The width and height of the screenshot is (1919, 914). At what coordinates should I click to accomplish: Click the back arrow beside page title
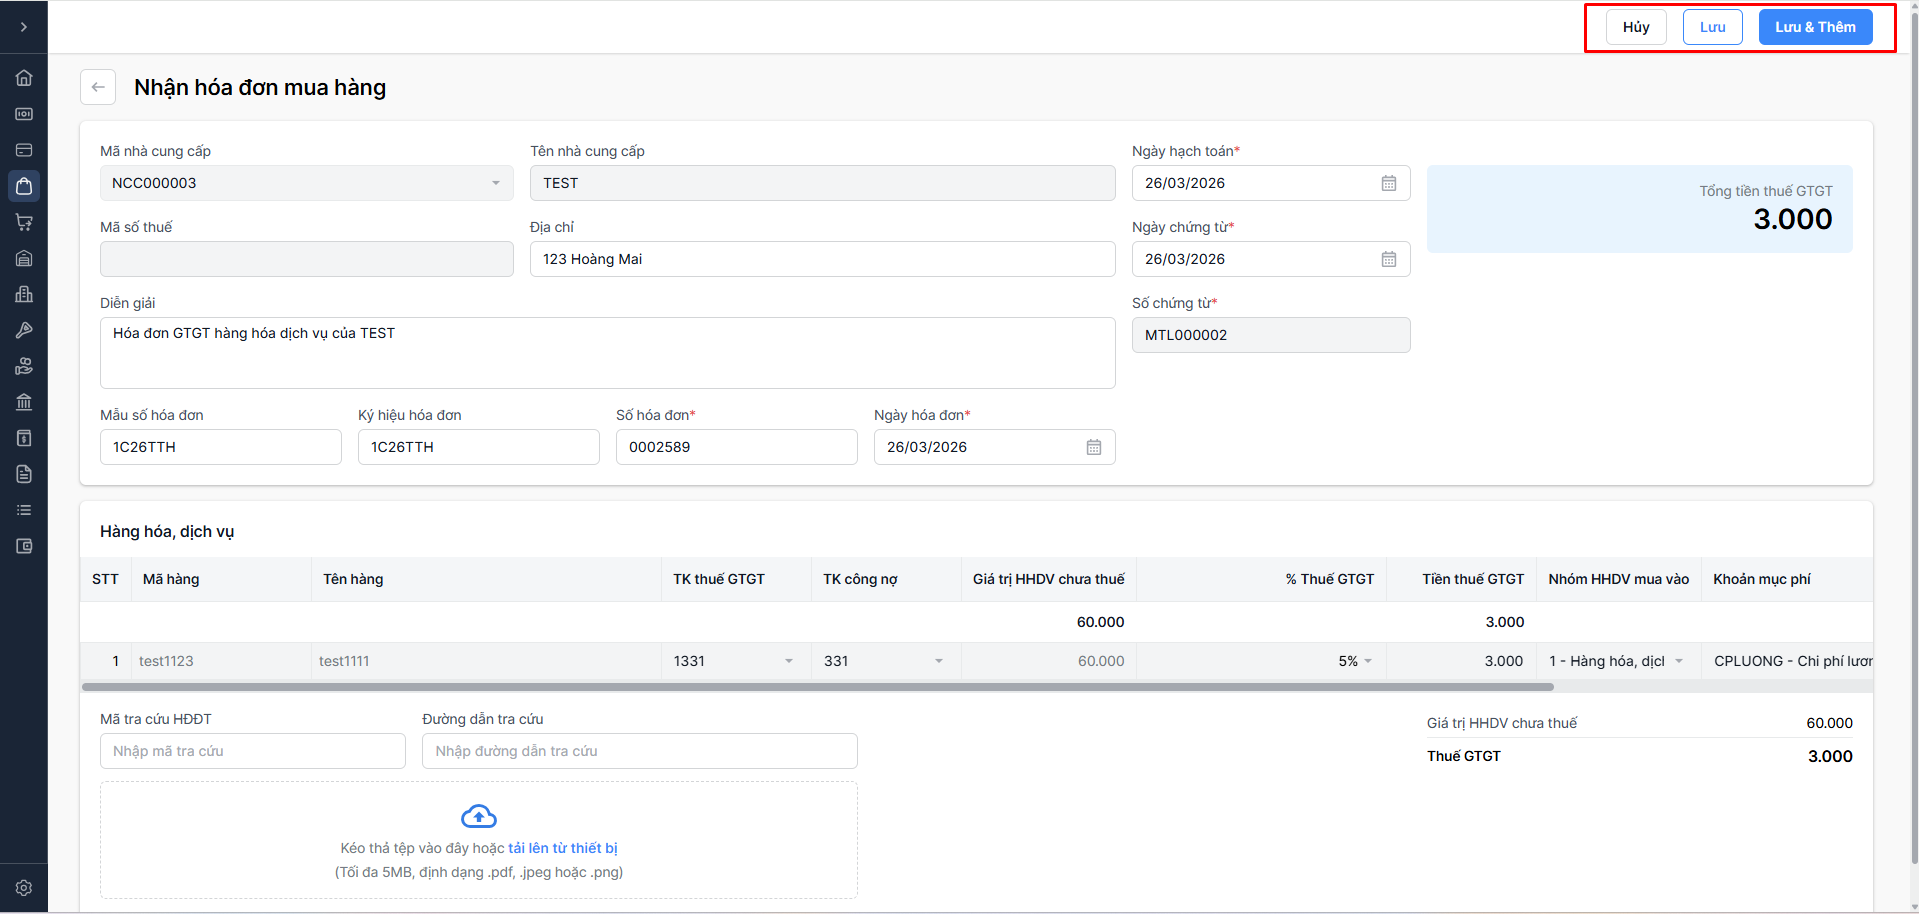click(98, 87)
